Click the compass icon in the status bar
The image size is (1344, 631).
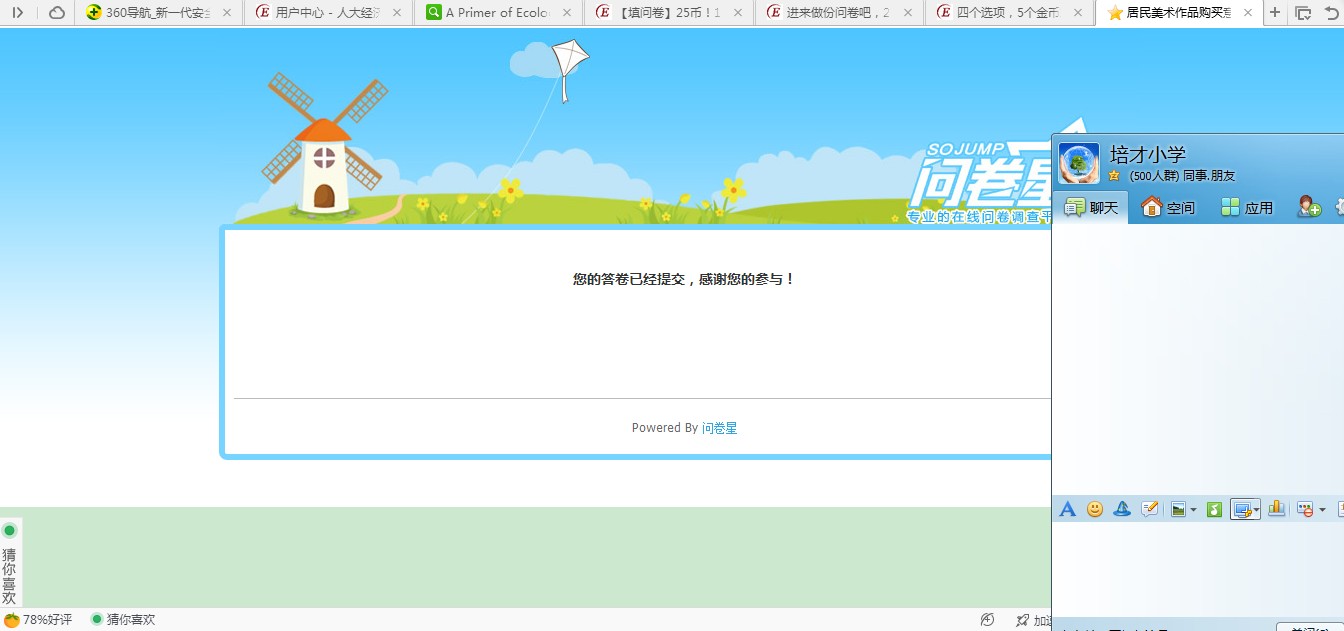click(x=988, y=620)
